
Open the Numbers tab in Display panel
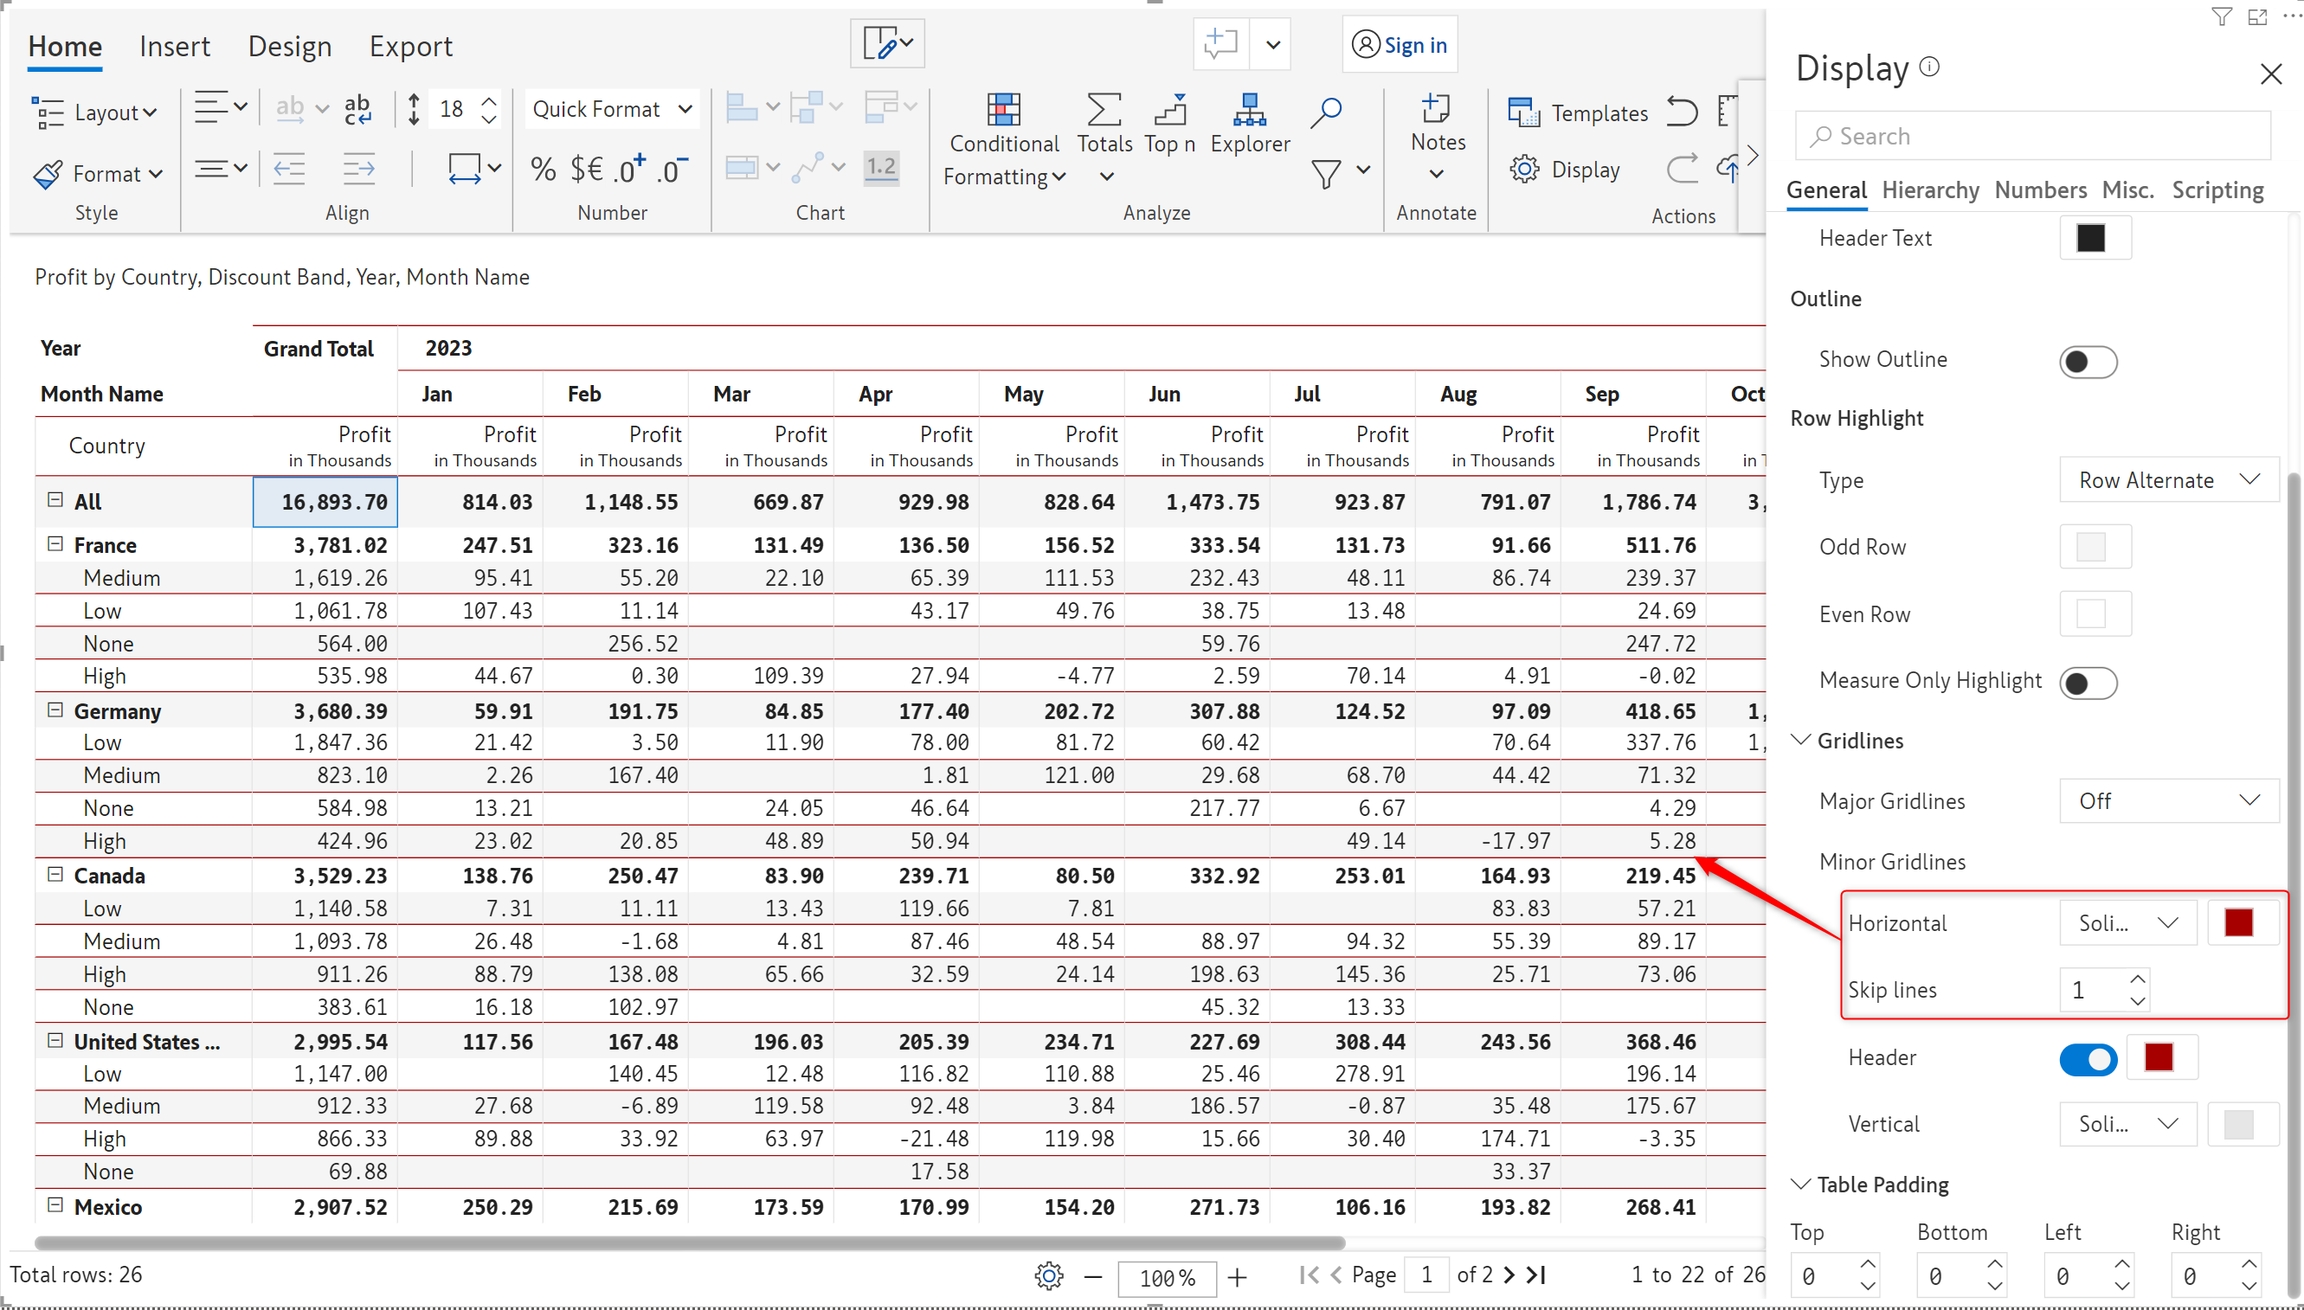tap(2040, 190)
